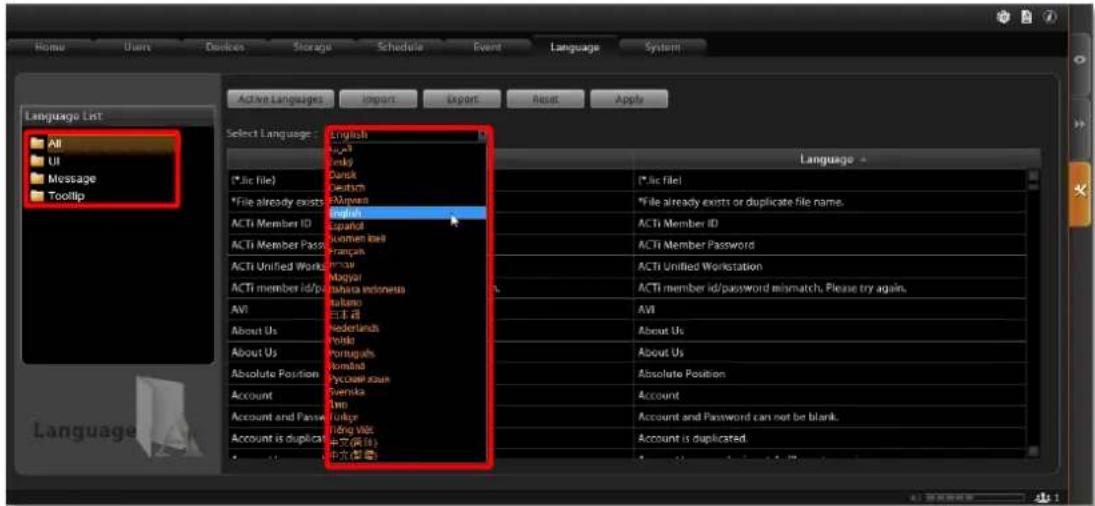1095x506 pixels.
Task: Click the UI folder icon in Language List
Action: tap(36, 161)
